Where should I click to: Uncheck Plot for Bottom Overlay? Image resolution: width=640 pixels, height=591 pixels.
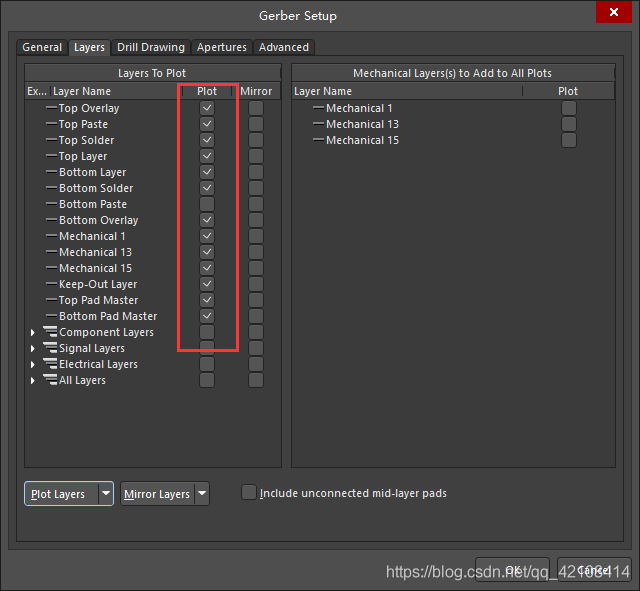coord(207,220)
